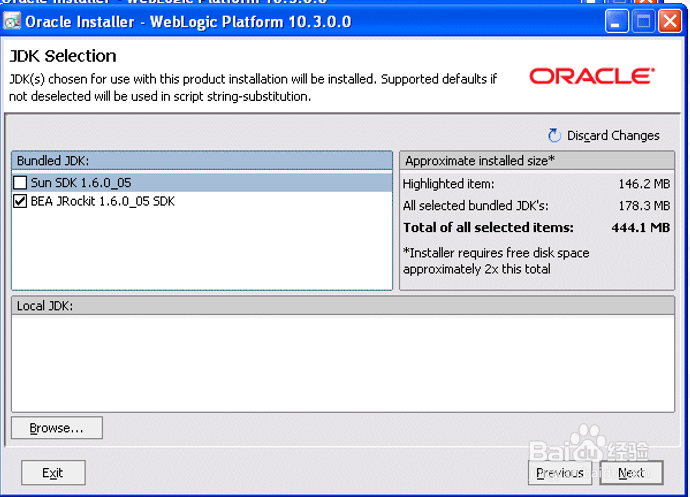Click the Oracle Installer title bar icon

(12, 22)
